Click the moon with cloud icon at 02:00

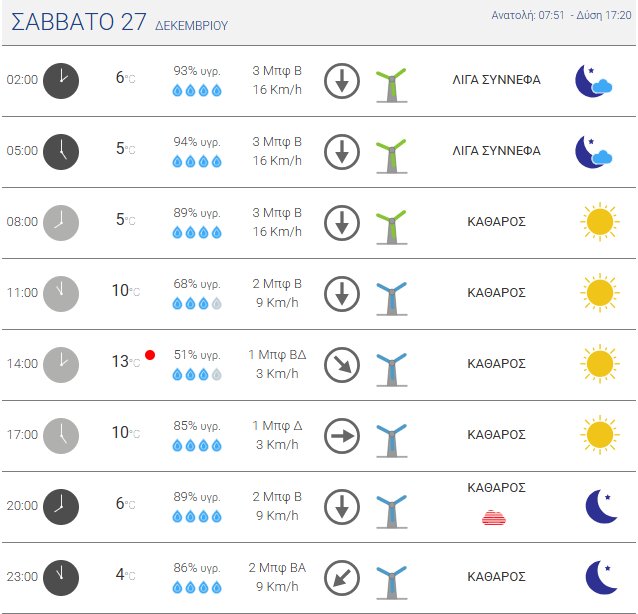(593, 80)
